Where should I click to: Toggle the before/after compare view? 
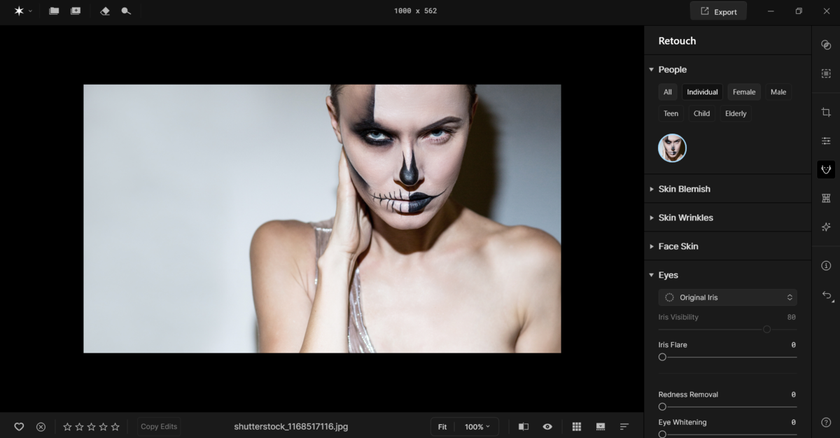pyautogui.click(x=523, y=427)
